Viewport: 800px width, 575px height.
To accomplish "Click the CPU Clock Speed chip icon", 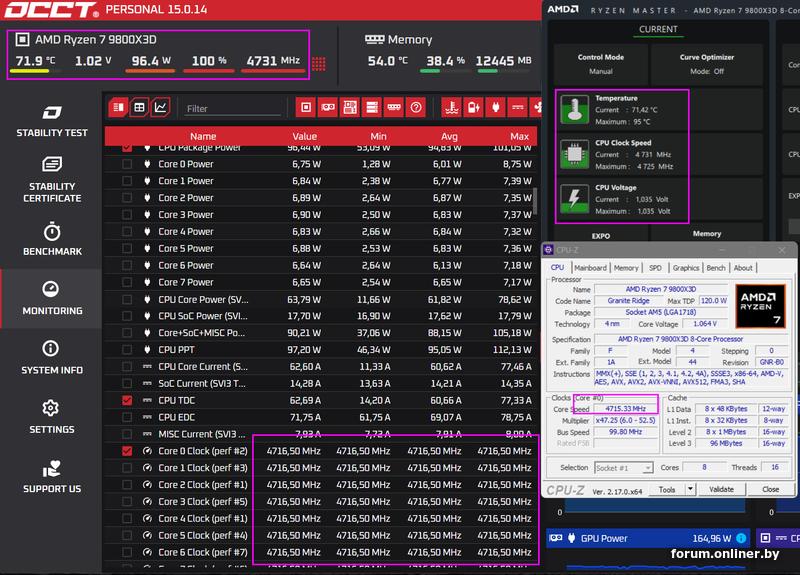I will (574, 154).
